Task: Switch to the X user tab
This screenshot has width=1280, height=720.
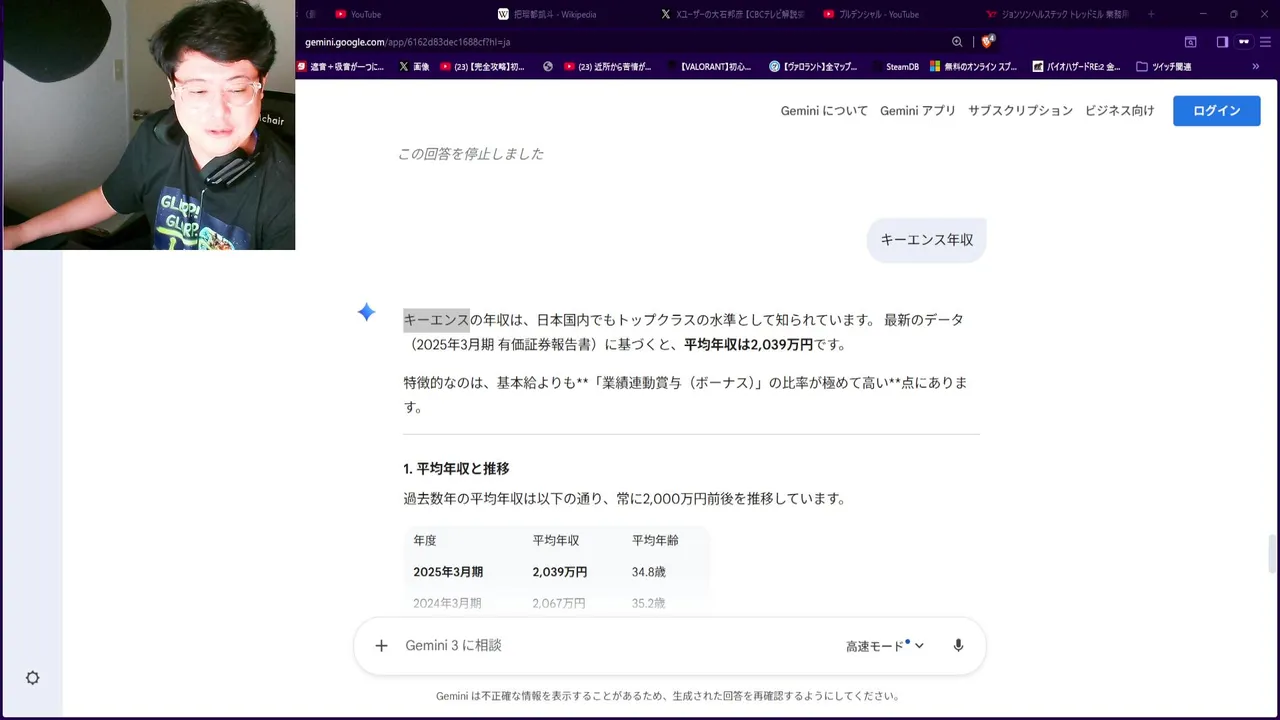Action: coord(733,14)
